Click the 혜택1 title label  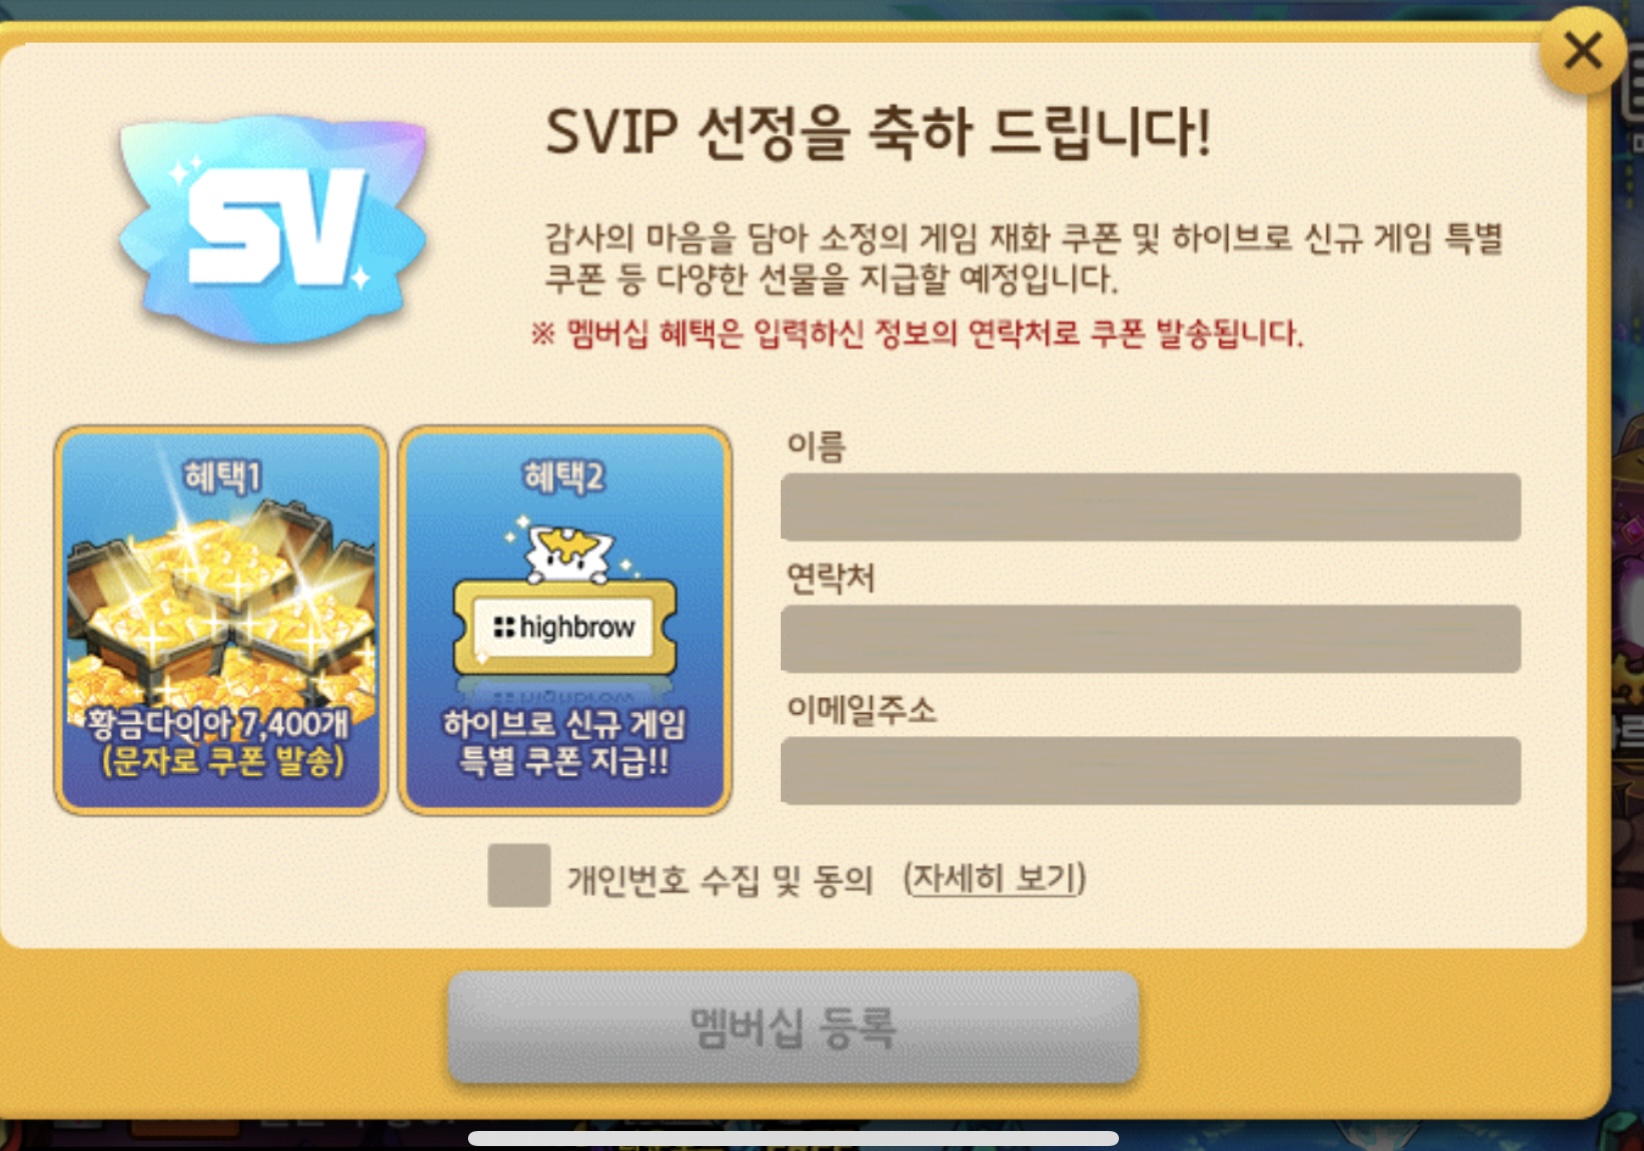222,476
